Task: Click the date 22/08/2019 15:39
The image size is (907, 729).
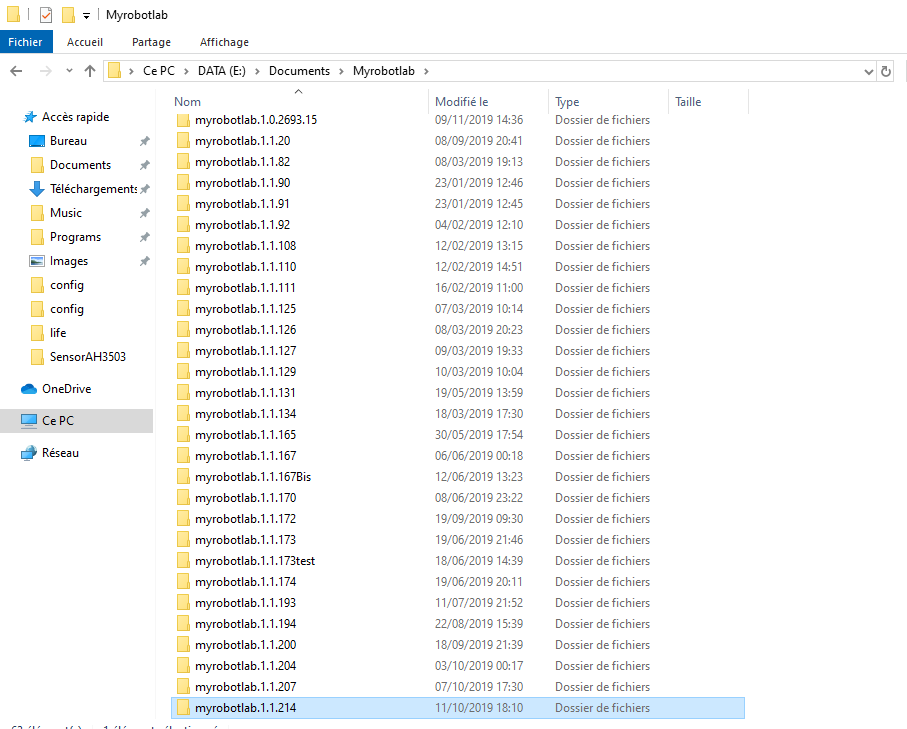Action: pos(479,624)
